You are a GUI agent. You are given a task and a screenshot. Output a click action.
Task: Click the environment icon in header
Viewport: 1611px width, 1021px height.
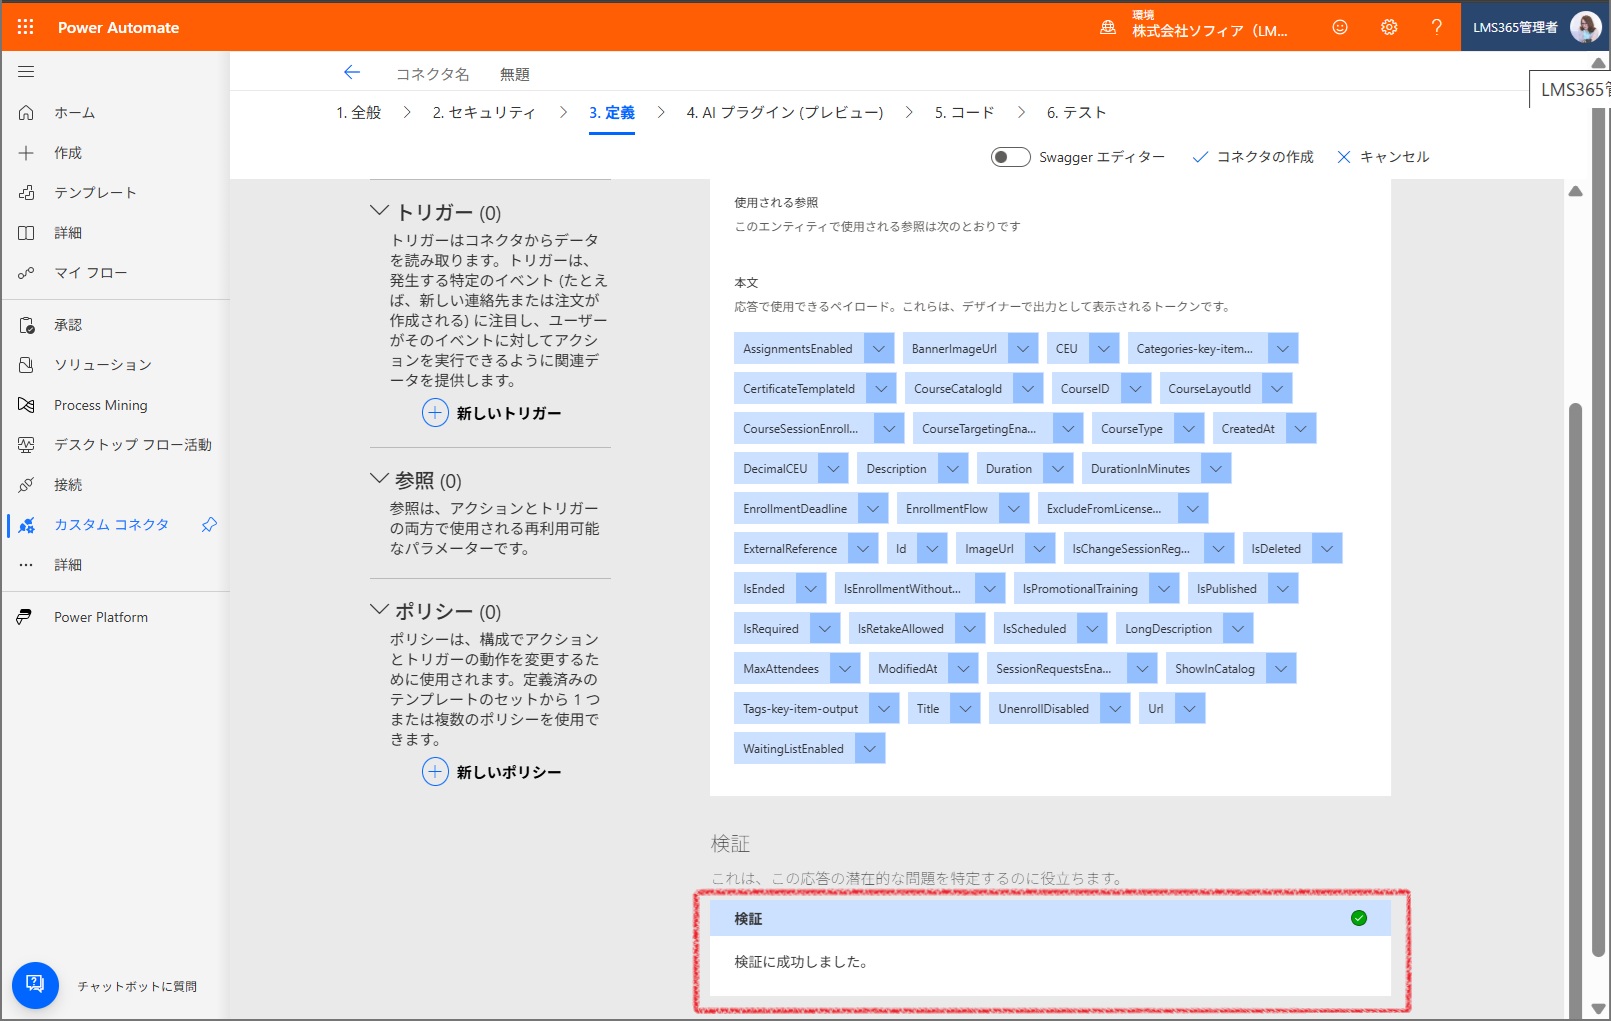1108,28
